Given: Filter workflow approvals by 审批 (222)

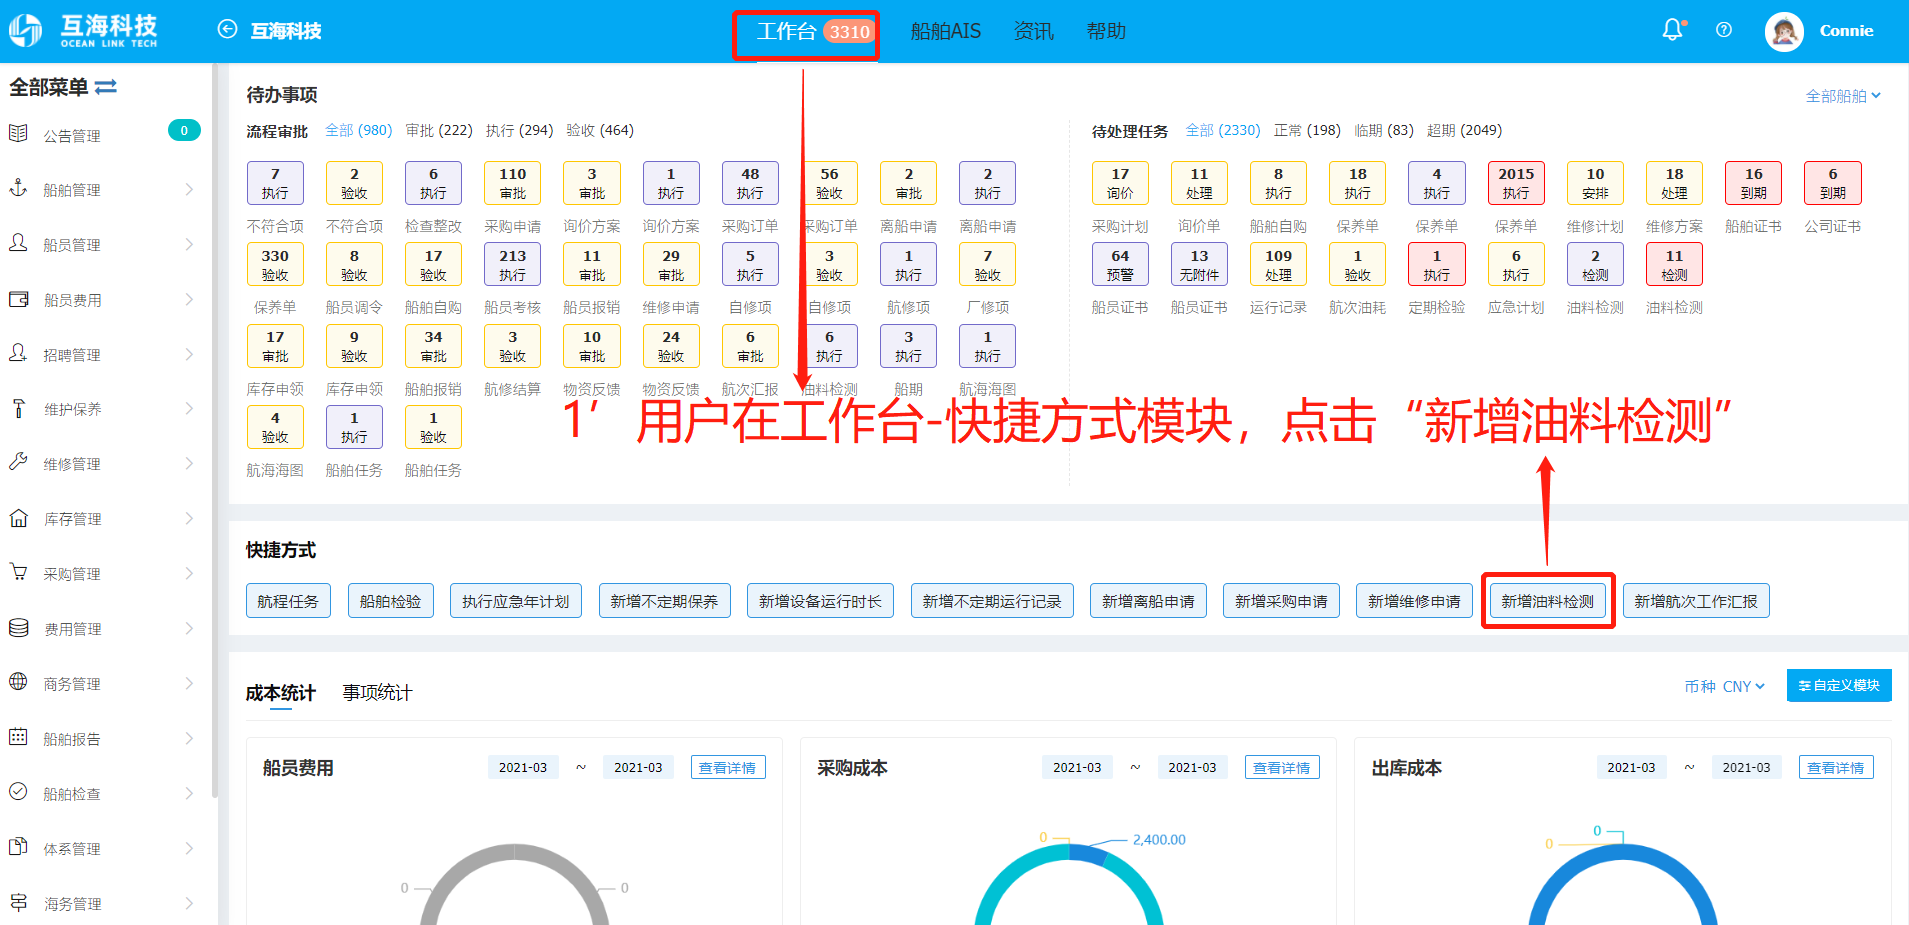Looking at the screenshot, I should (x=439, y=131).
